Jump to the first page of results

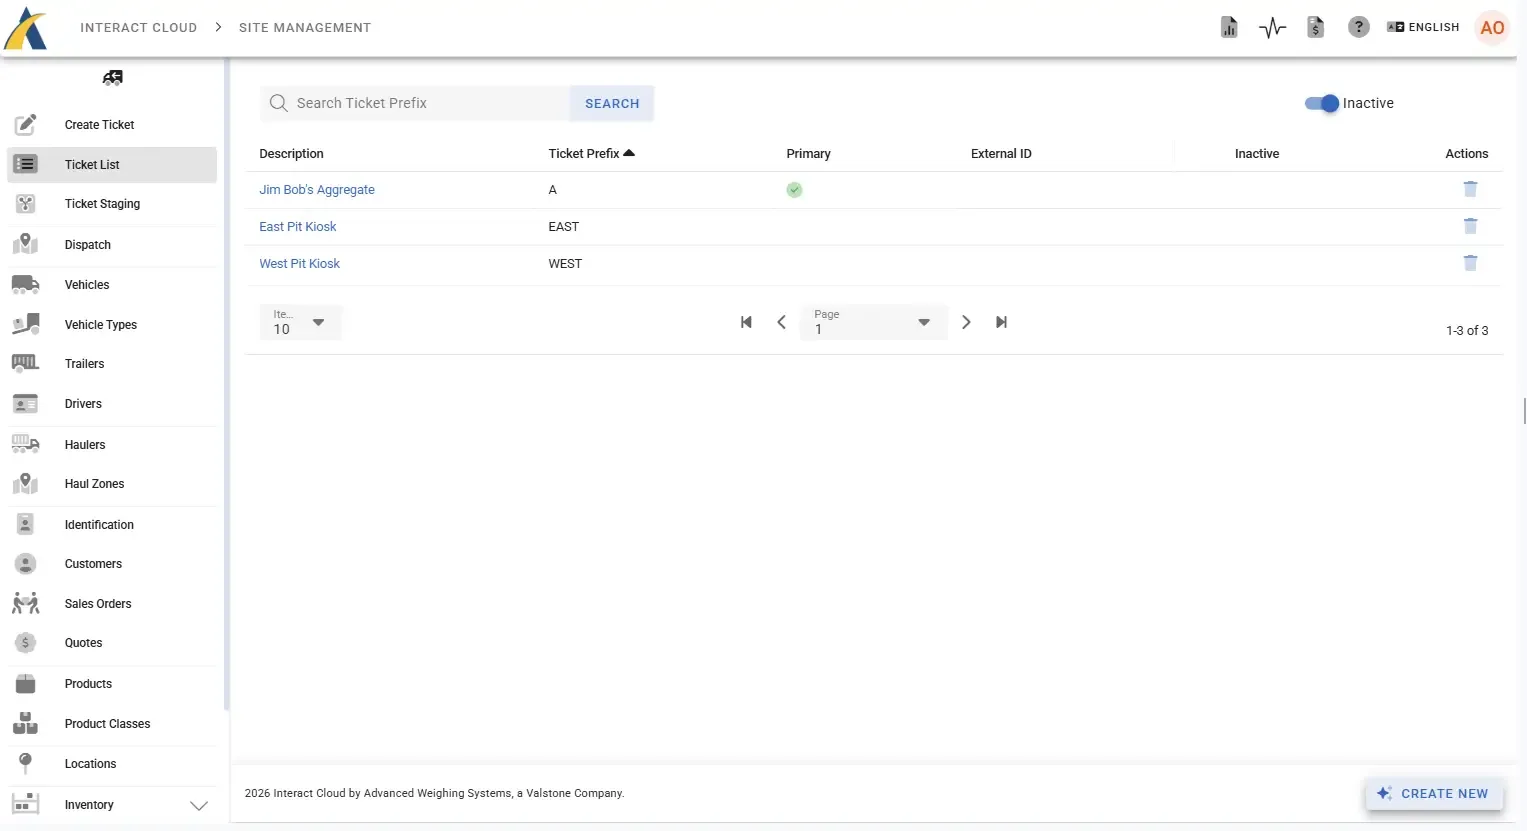tap(746, 322)
